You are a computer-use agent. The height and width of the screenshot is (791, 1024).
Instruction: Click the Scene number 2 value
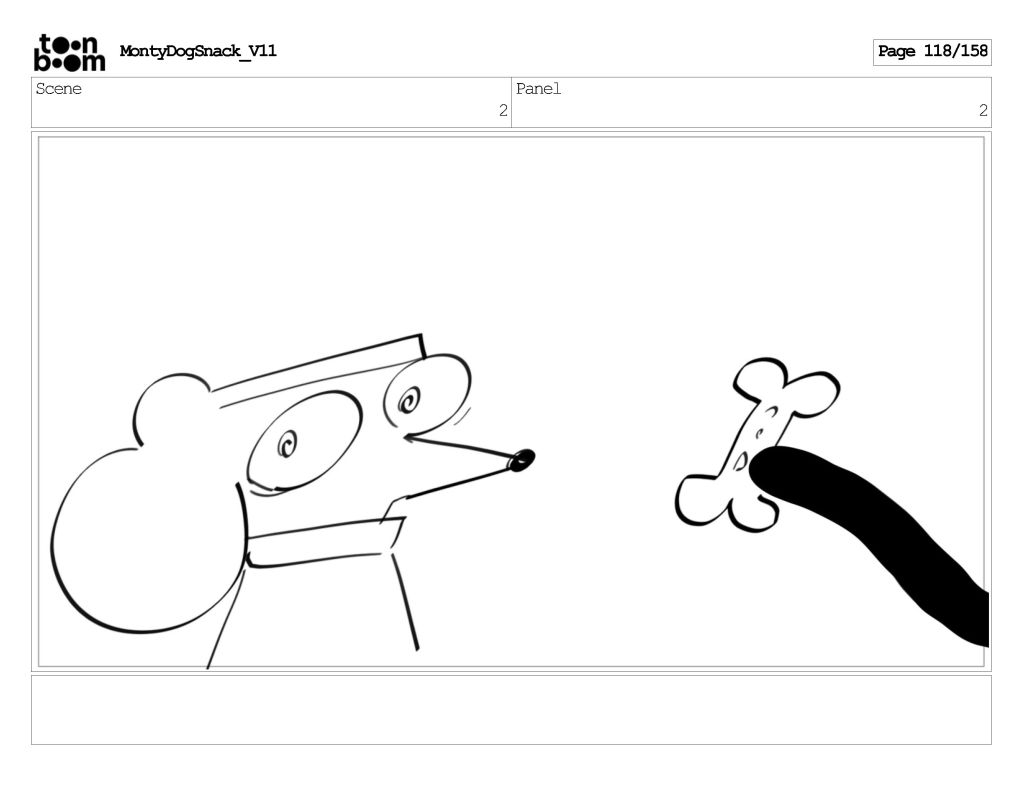(503, 111)
